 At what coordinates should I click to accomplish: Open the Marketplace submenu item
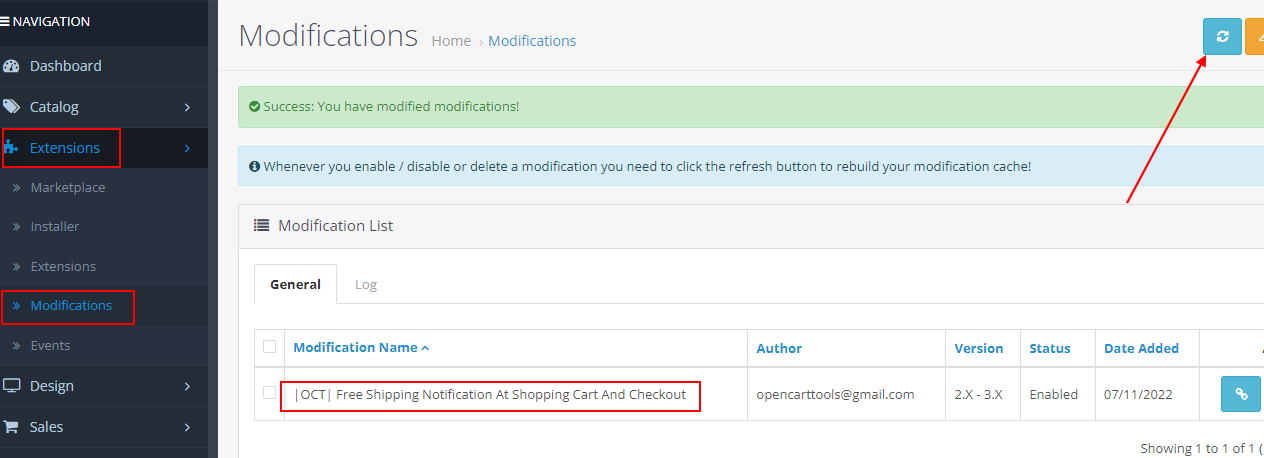click(67, 188)
